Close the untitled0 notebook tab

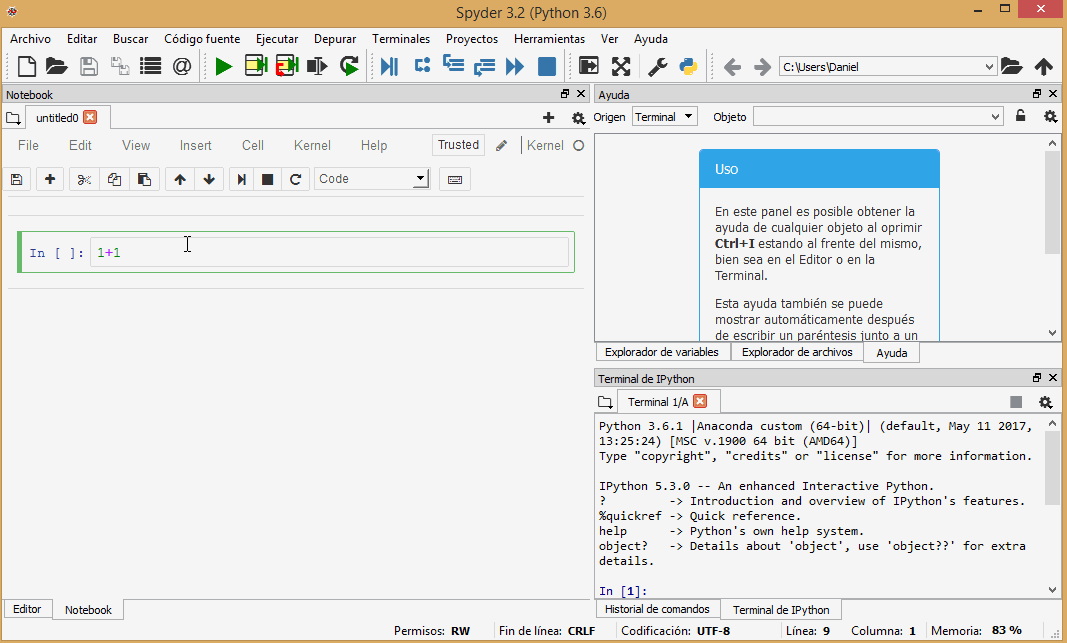(90, 117)
